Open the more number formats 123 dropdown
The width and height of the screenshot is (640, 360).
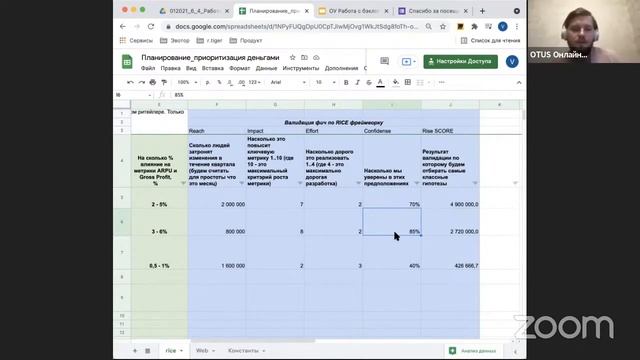pos(254,82)
